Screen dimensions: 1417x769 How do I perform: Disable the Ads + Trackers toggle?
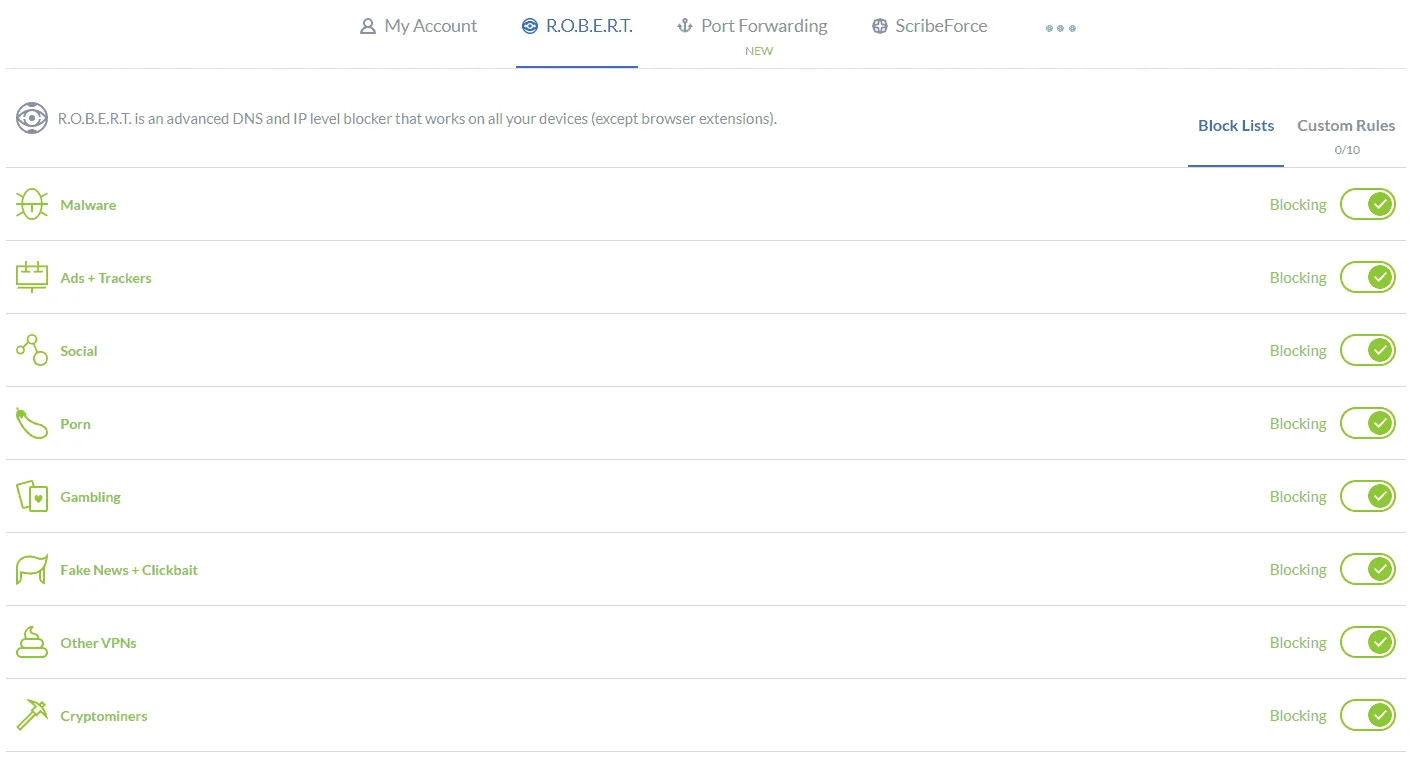[1368, 277]
